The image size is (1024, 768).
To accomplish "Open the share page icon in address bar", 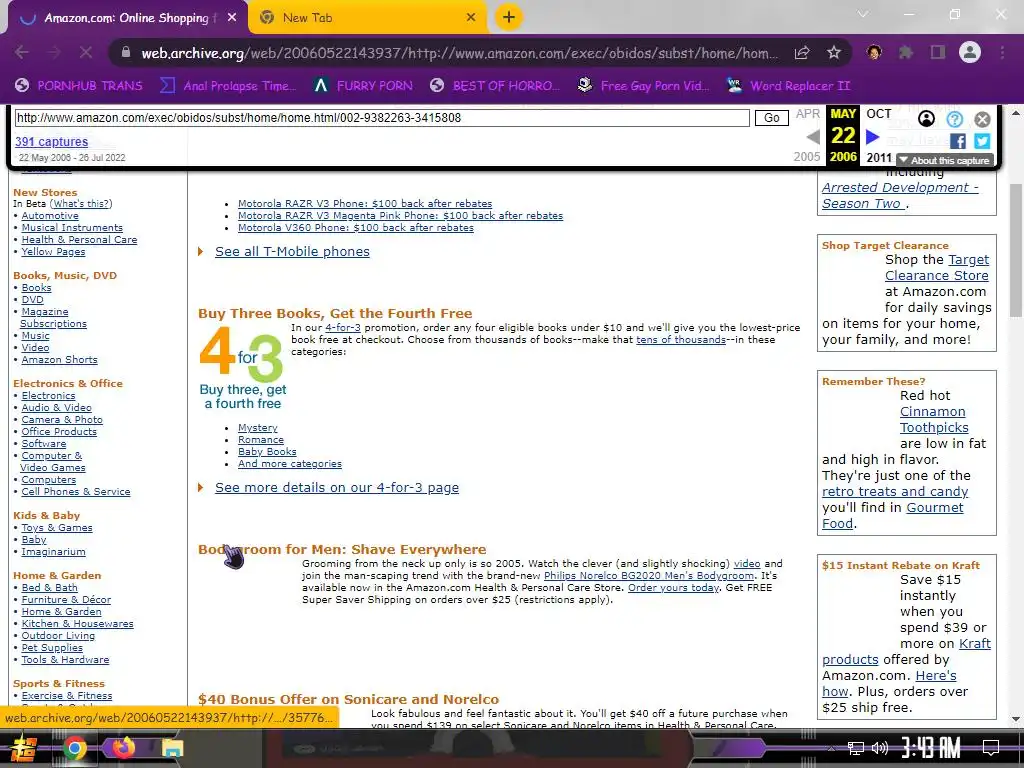I will (x=802, y=53).
